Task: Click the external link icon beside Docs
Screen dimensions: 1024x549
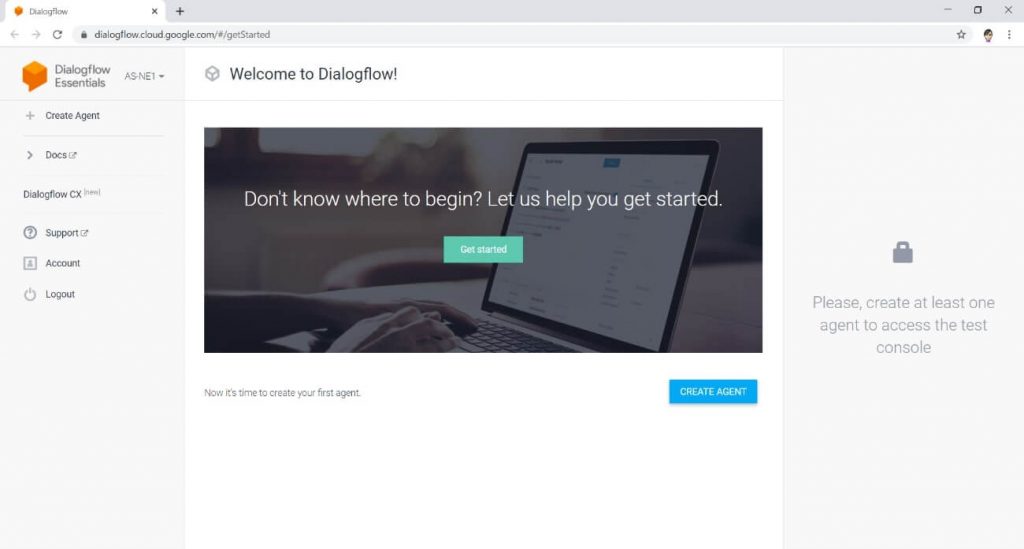Action: pos(72,155)
